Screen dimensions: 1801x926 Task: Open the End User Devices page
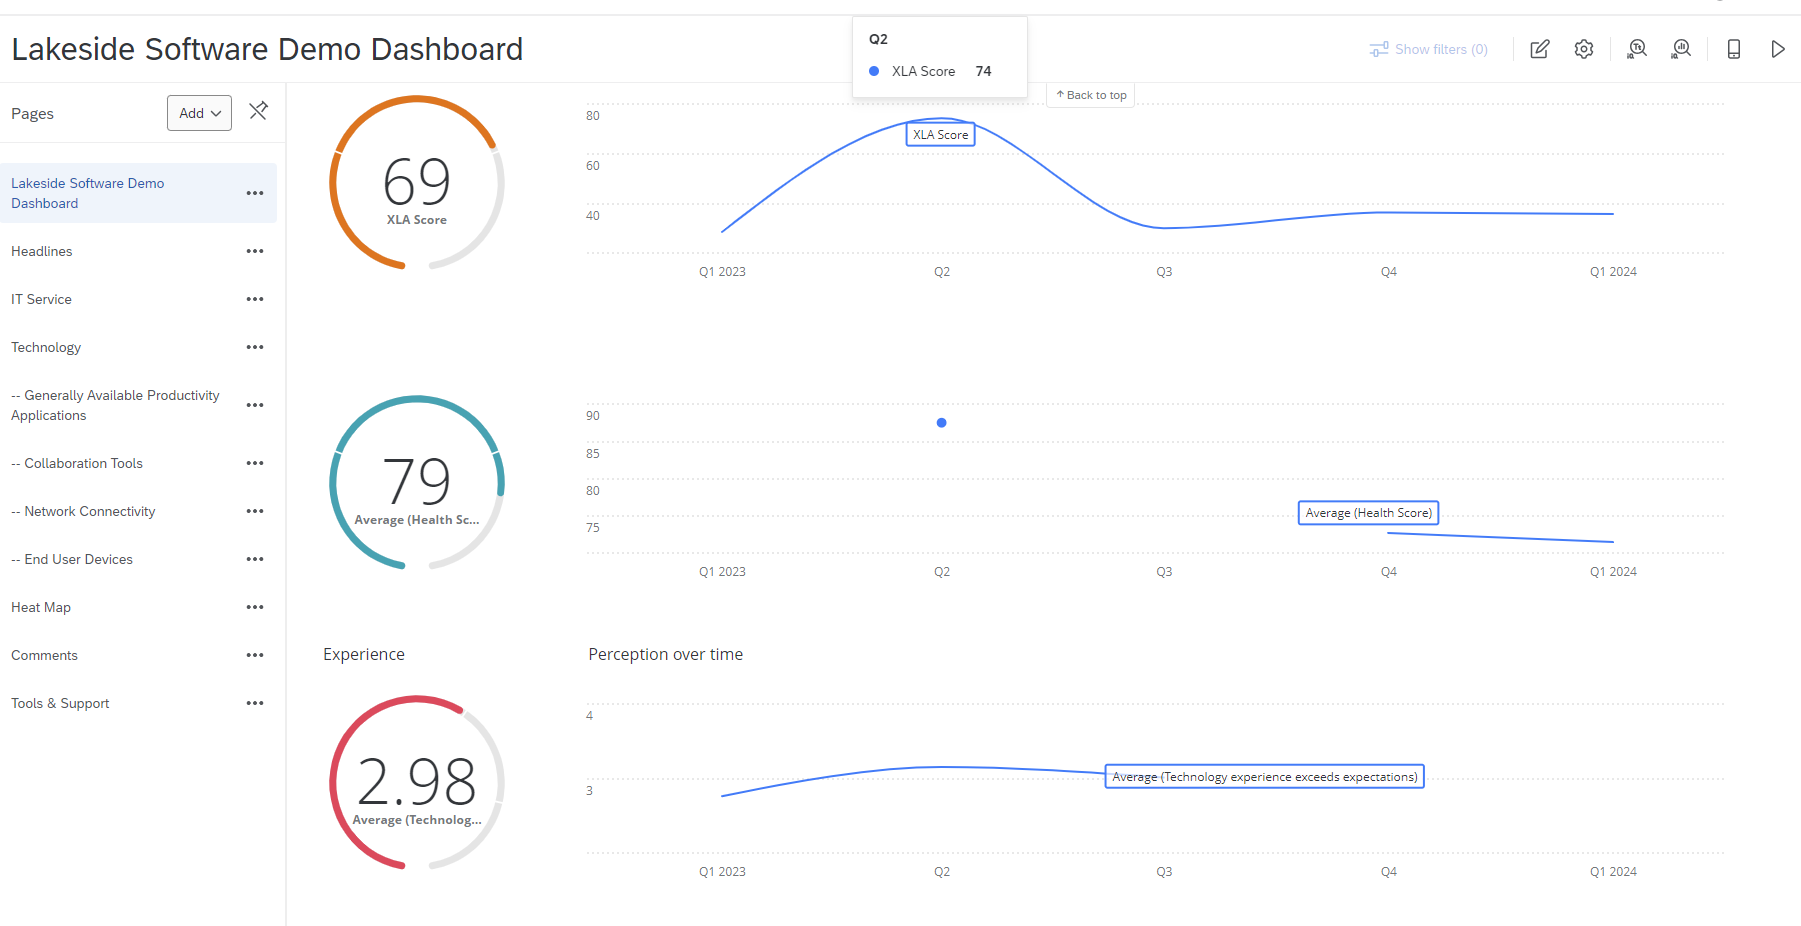pyautogui.click(x=72, y=559)
